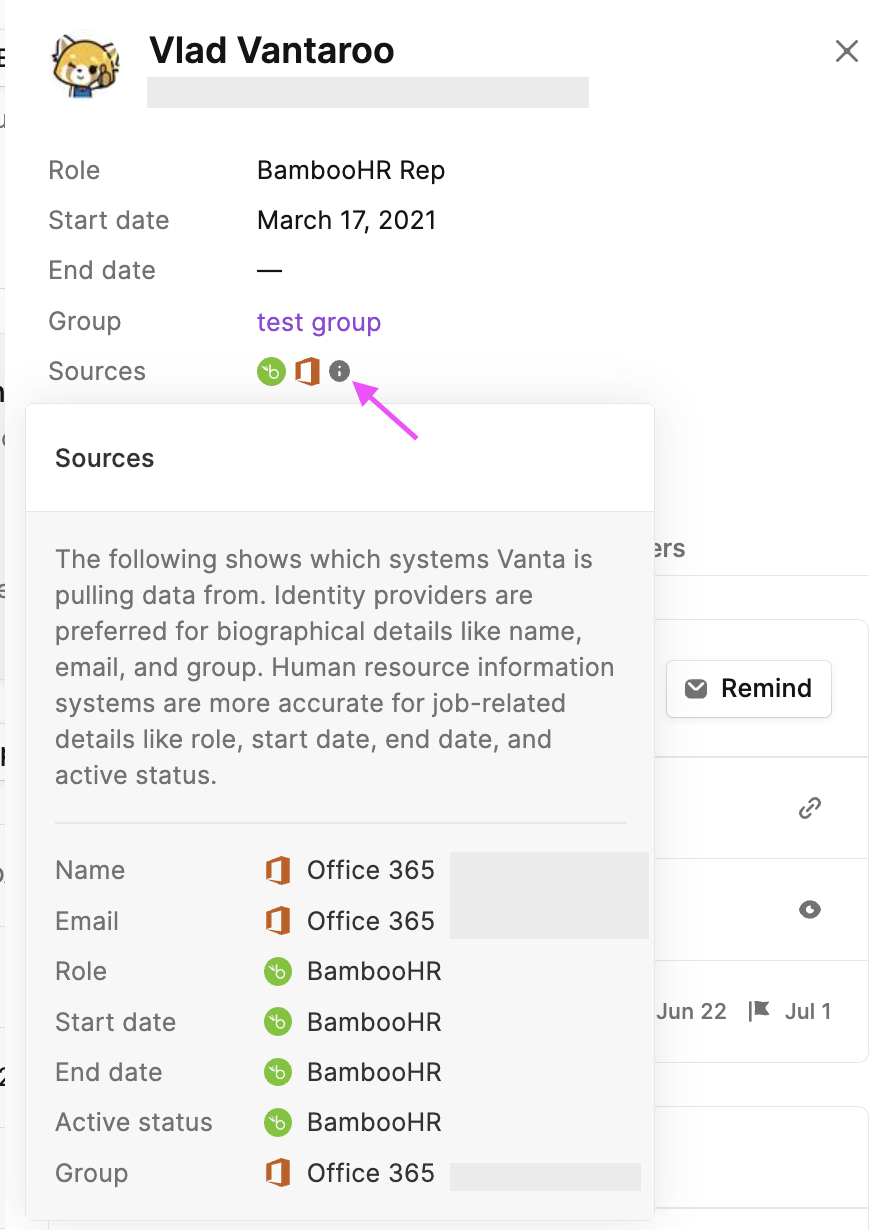
Task: Click the BambooHR icon in Active status row
Action: pos(277,1122)
